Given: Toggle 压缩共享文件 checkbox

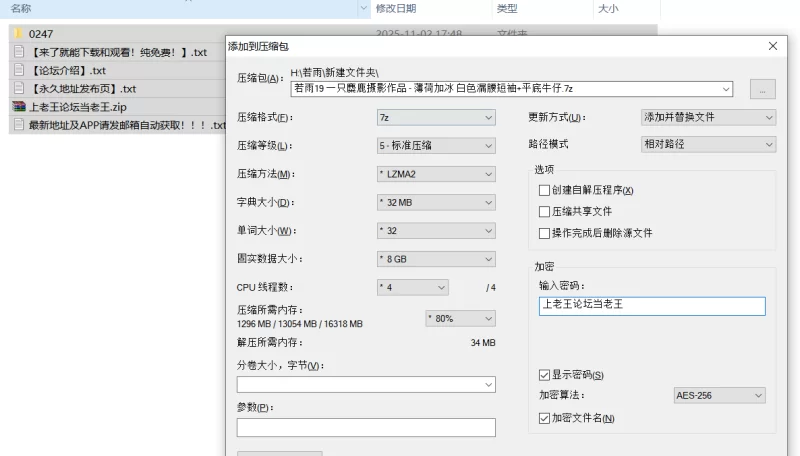Looking at the screenshot, I should [544, 211].
